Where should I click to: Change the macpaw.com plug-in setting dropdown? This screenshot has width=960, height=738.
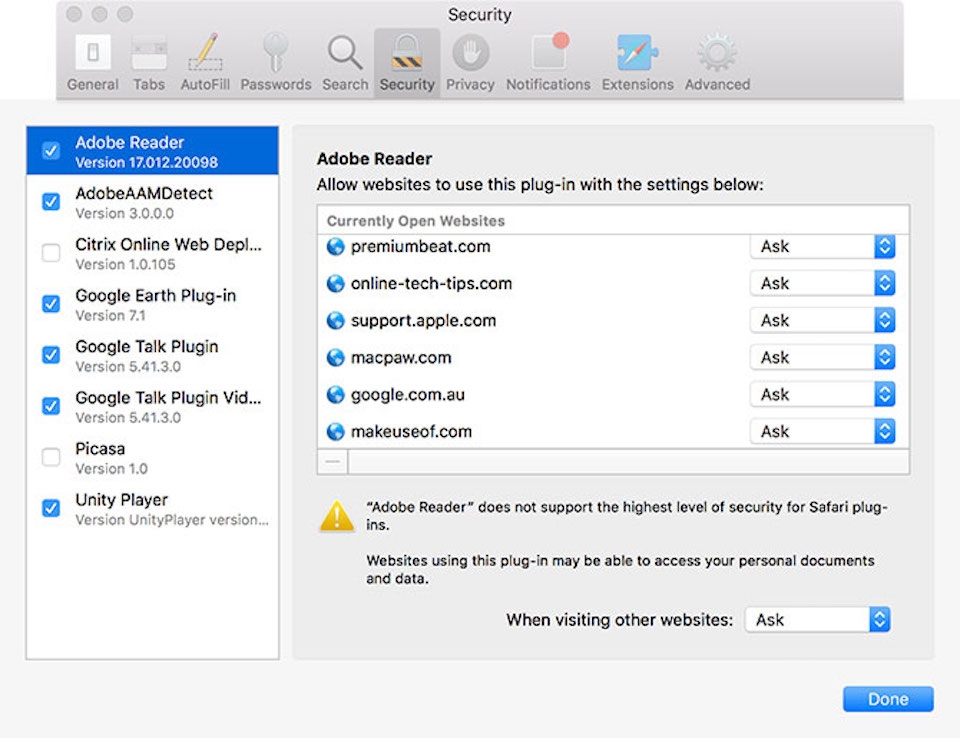click(822, 358)
